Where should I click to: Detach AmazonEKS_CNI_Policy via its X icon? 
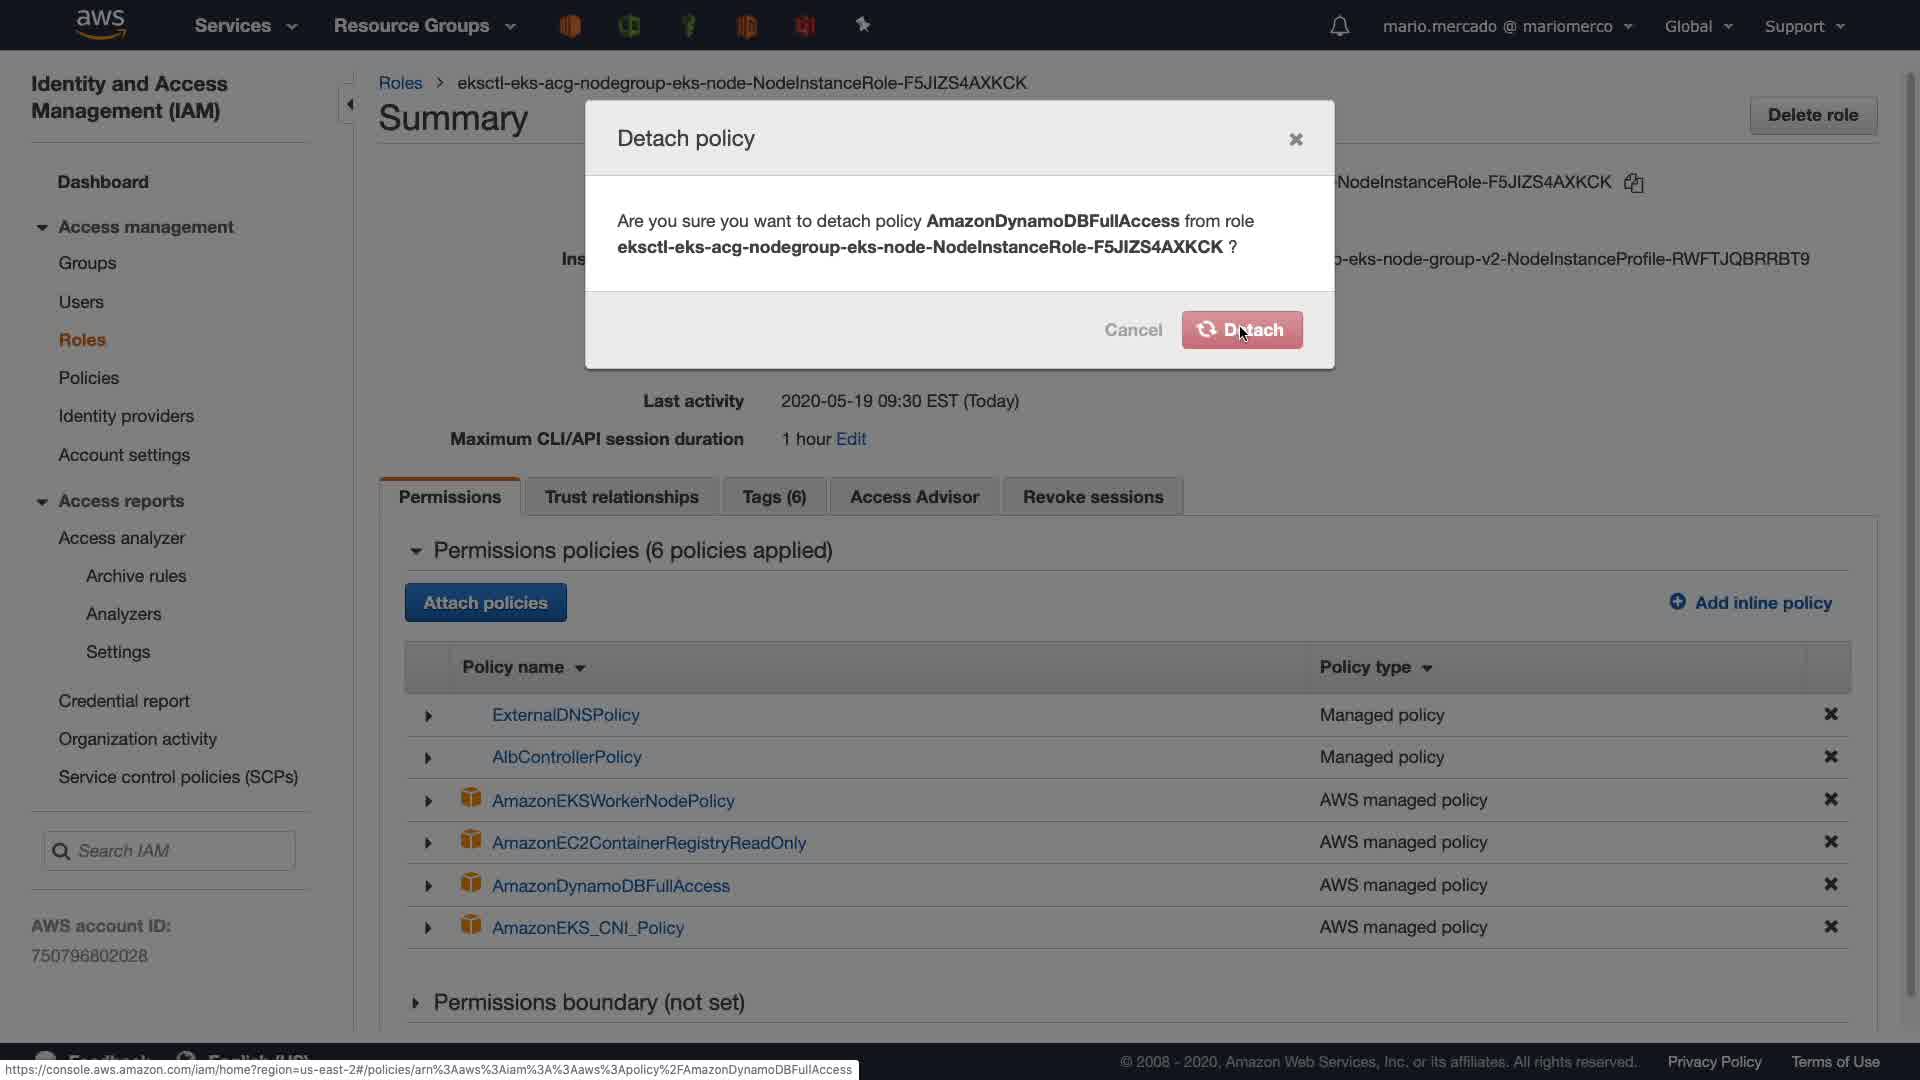click(x=1830, y=927)
